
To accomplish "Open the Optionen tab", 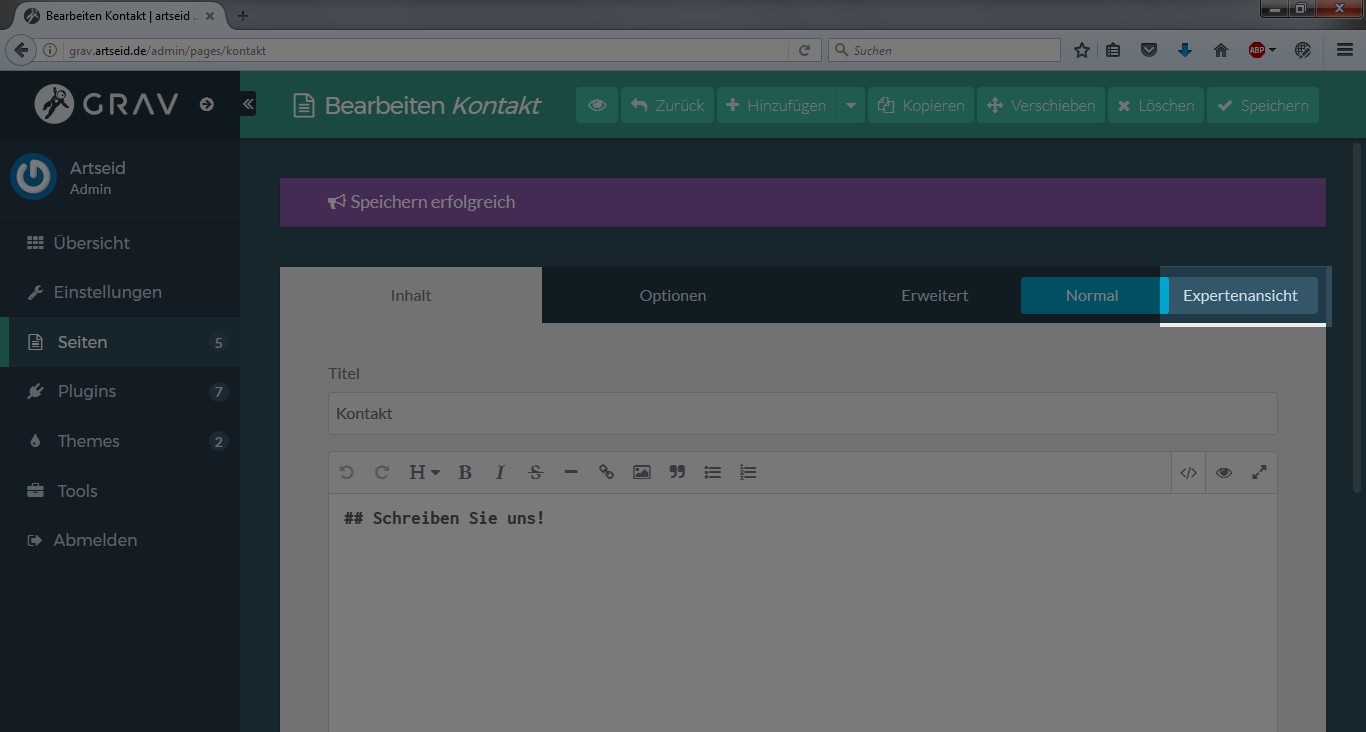I will pyautogui.click(x=672, y=296).
